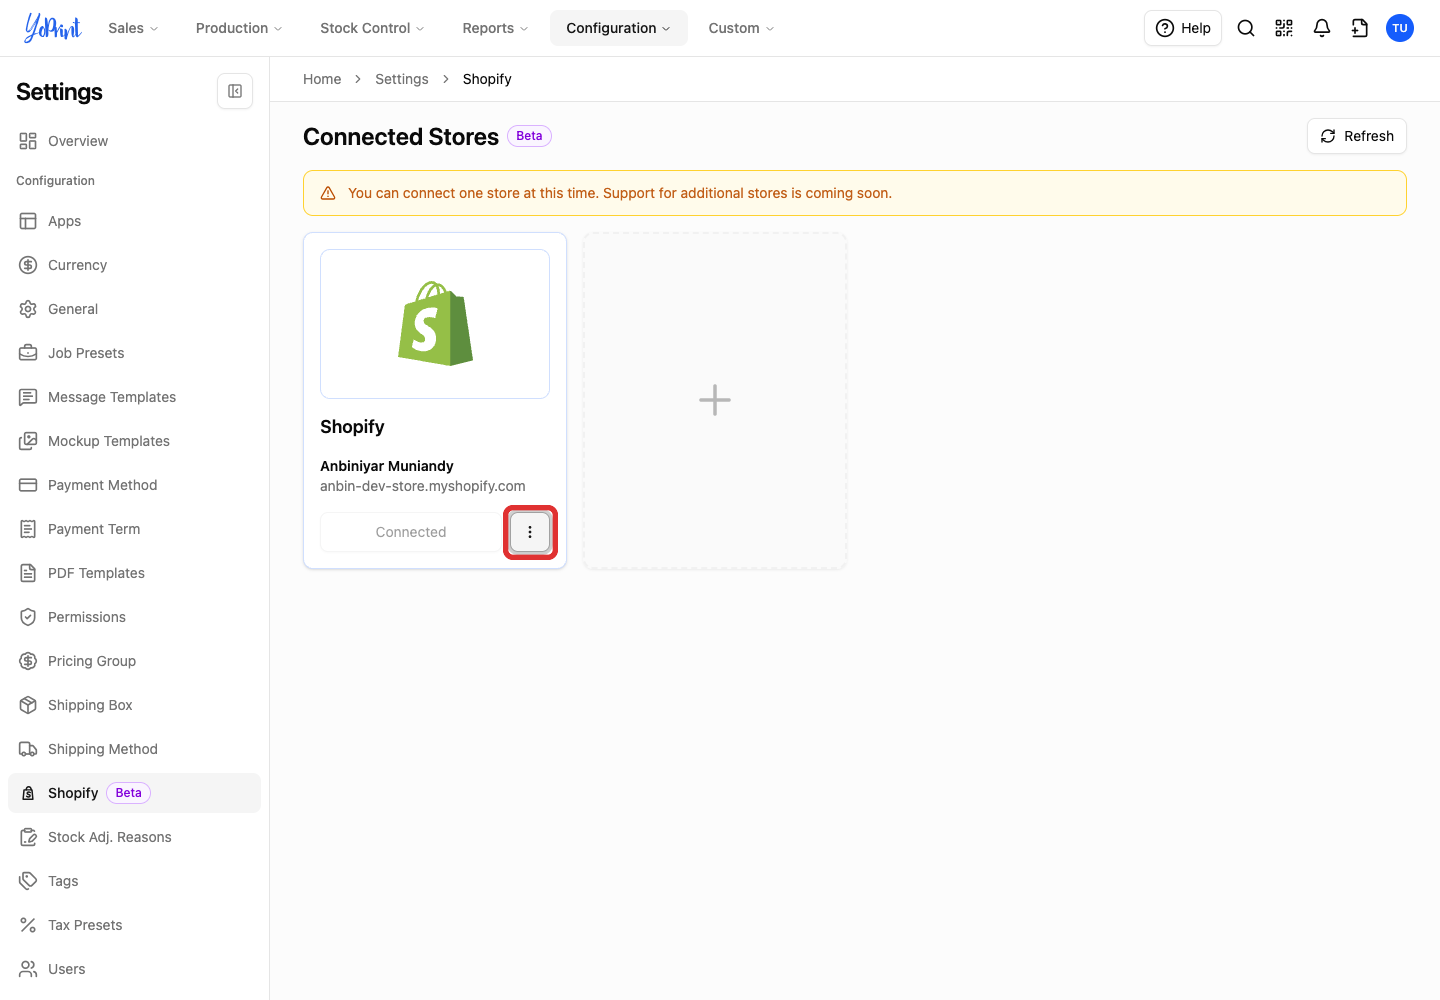This screenshot has height=1000, width=1440.
Task: Click the Refresh button
Action: 1356,136
